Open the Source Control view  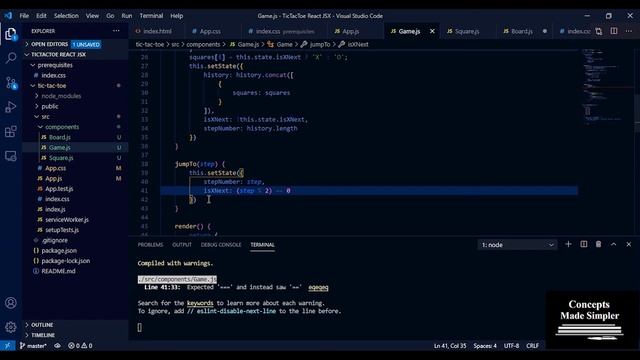point(11,83)
